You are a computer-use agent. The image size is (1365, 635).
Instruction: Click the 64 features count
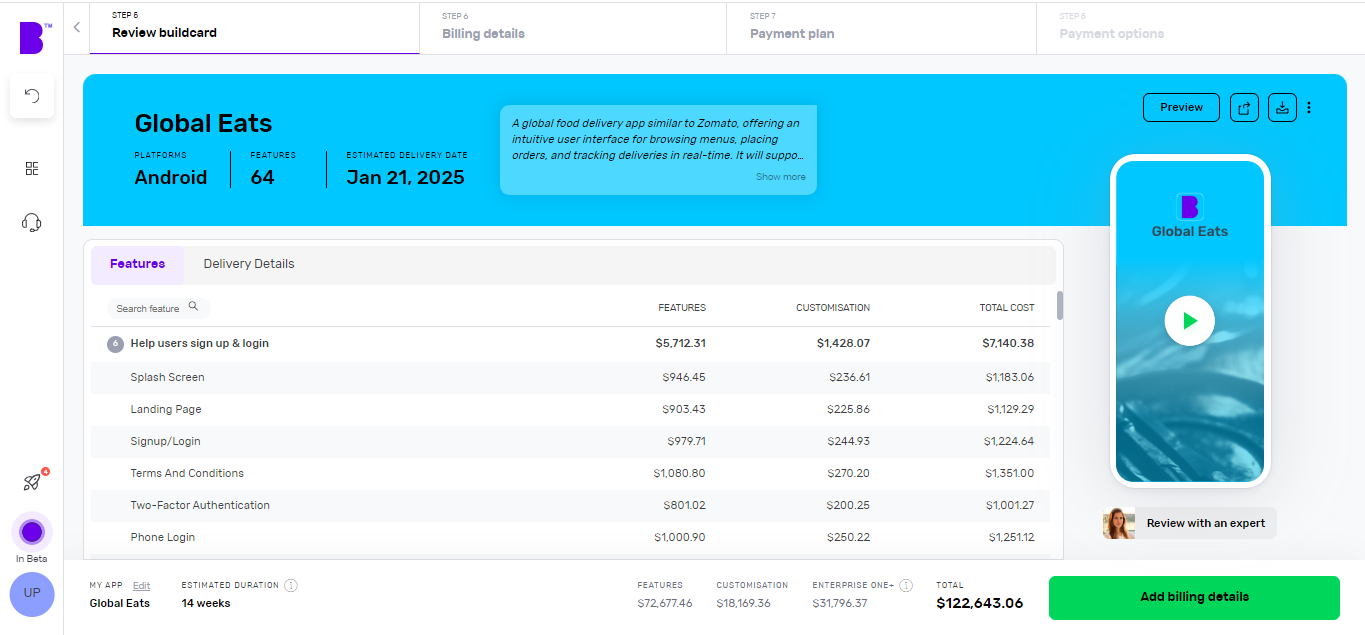[x=262, y=177]
